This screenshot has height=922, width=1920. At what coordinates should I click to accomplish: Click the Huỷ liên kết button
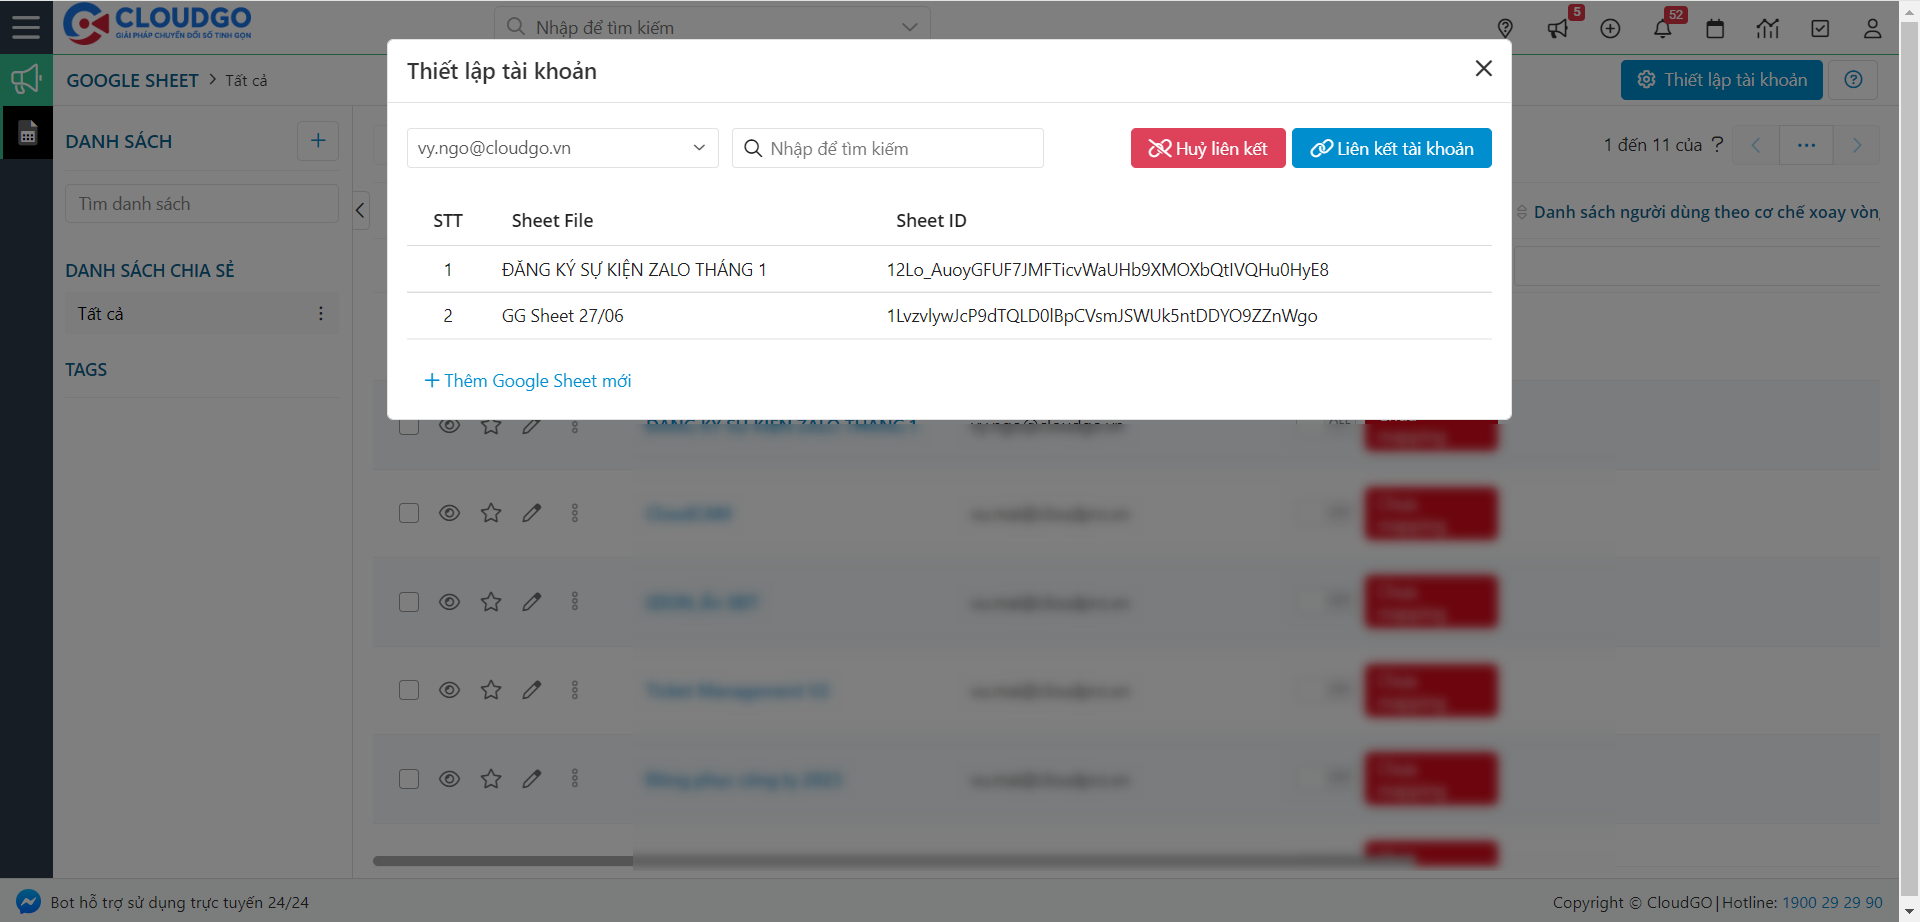pyautogui.click(x=1207, y=148)
